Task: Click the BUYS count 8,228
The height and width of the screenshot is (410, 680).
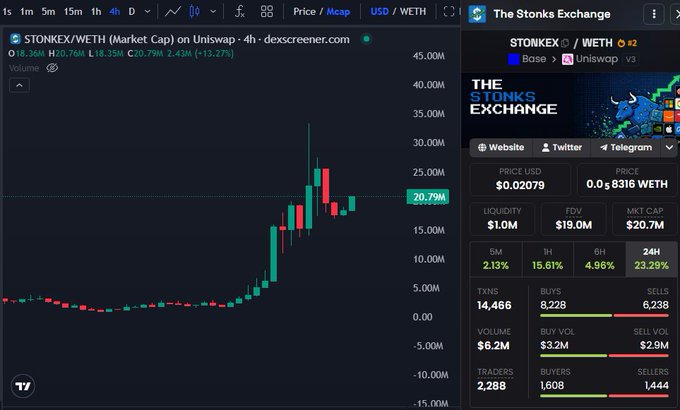Action: click(x=553, y=305)
